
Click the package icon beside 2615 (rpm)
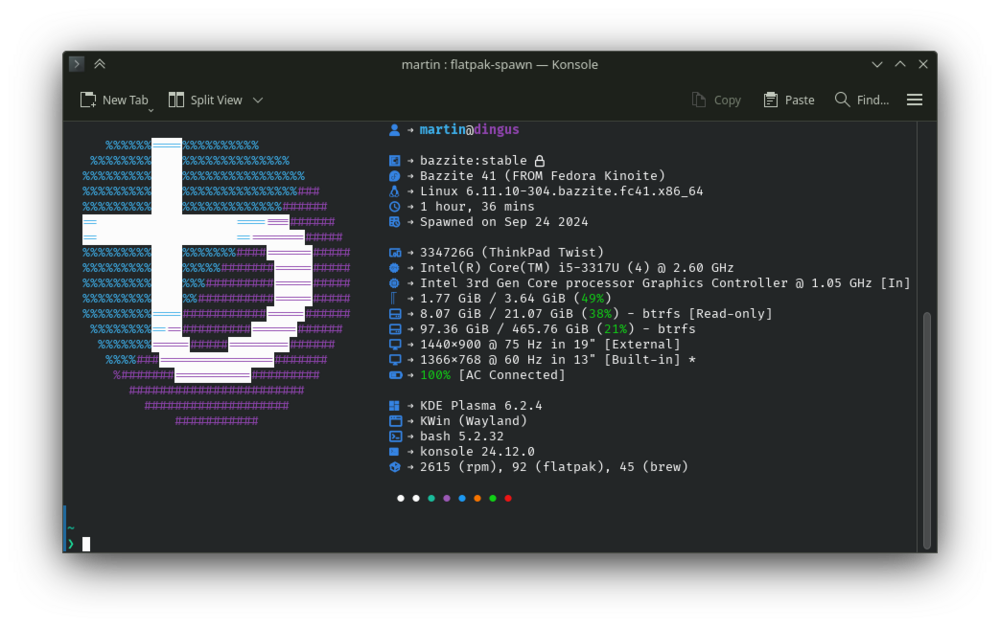395,467
